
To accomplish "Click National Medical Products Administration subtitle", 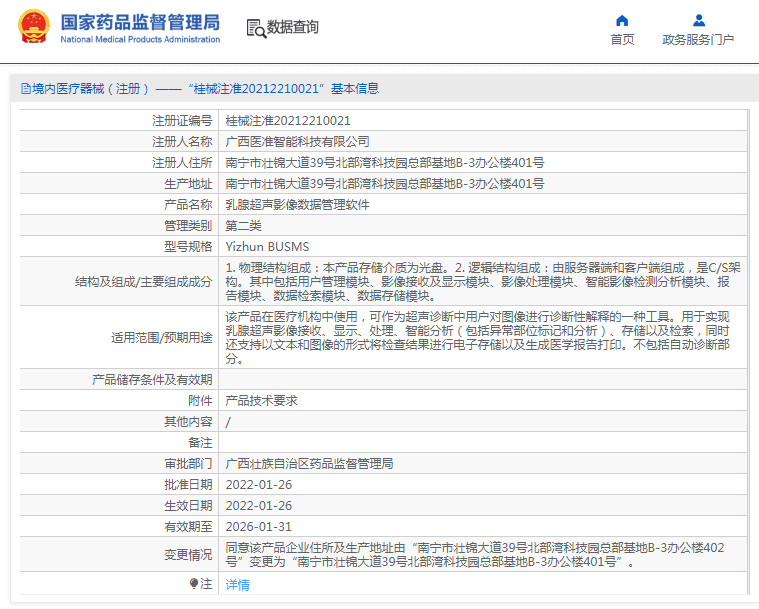I will (x=140, y=40).
